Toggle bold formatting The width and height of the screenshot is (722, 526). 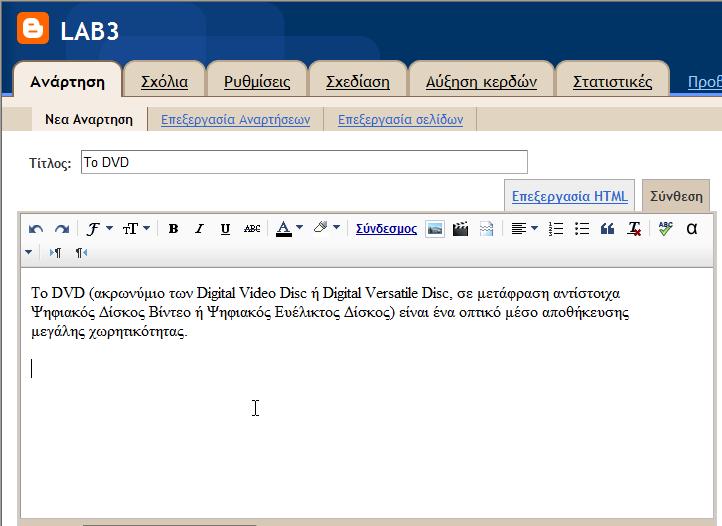(x=173, y=229)
